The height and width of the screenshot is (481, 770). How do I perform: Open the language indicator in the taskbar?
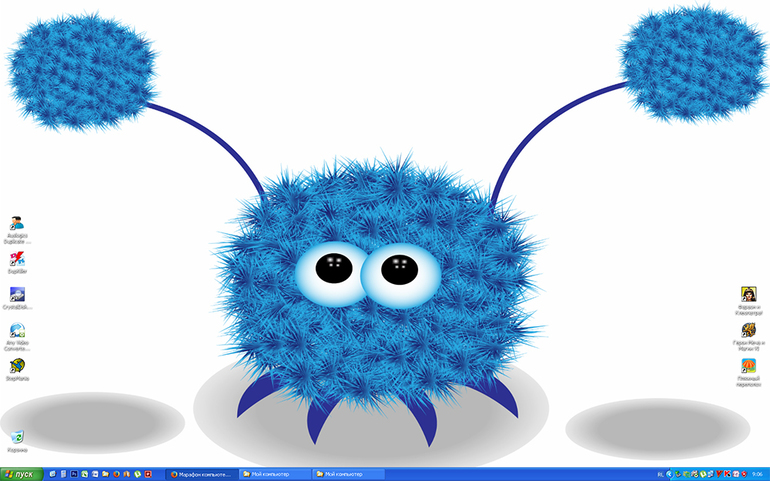coord(660,474)
